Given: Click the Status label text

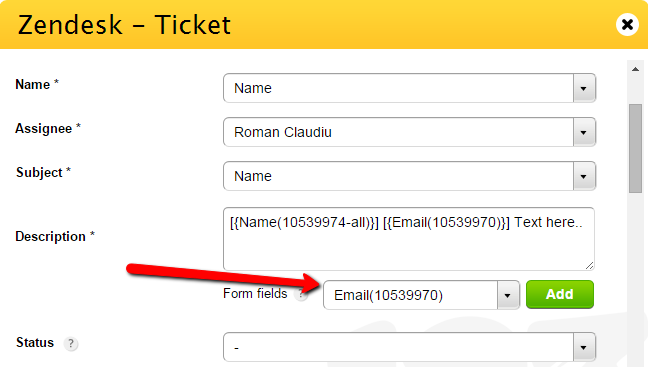Looking at the screenshot, I should [x=35, y=343].
